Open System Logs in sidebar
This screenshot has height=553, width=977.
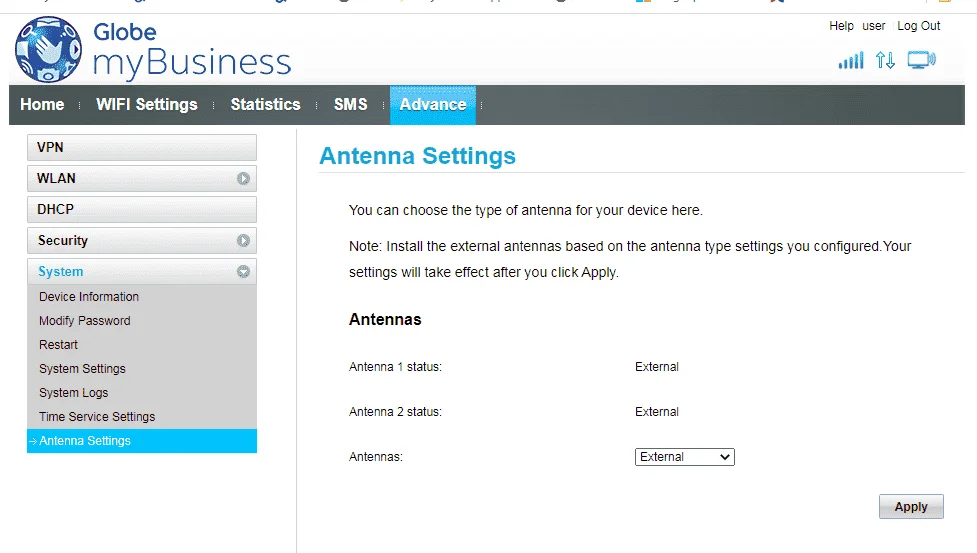coord(74,393)
